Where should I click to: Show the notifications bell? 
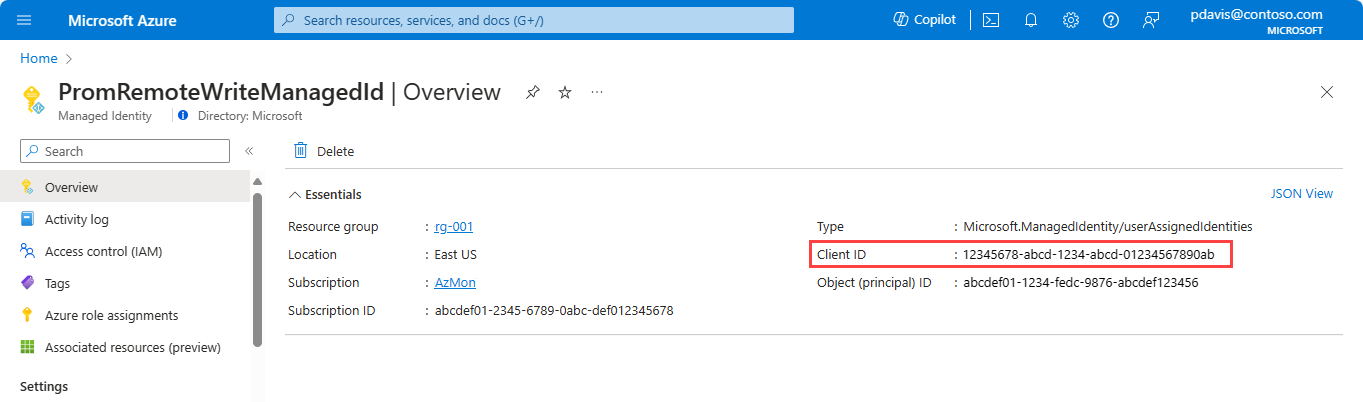[1031, 20]
